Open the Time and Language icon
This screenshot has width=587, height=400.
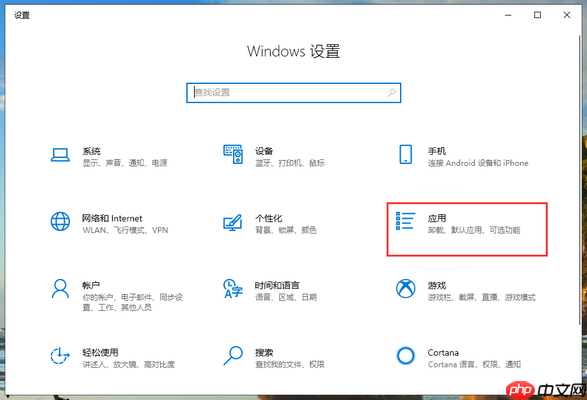233,288
